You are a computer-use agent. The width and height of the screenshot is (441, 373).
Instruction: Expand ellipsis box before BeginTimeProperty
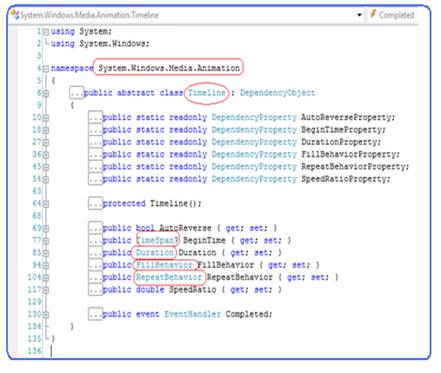95,130
